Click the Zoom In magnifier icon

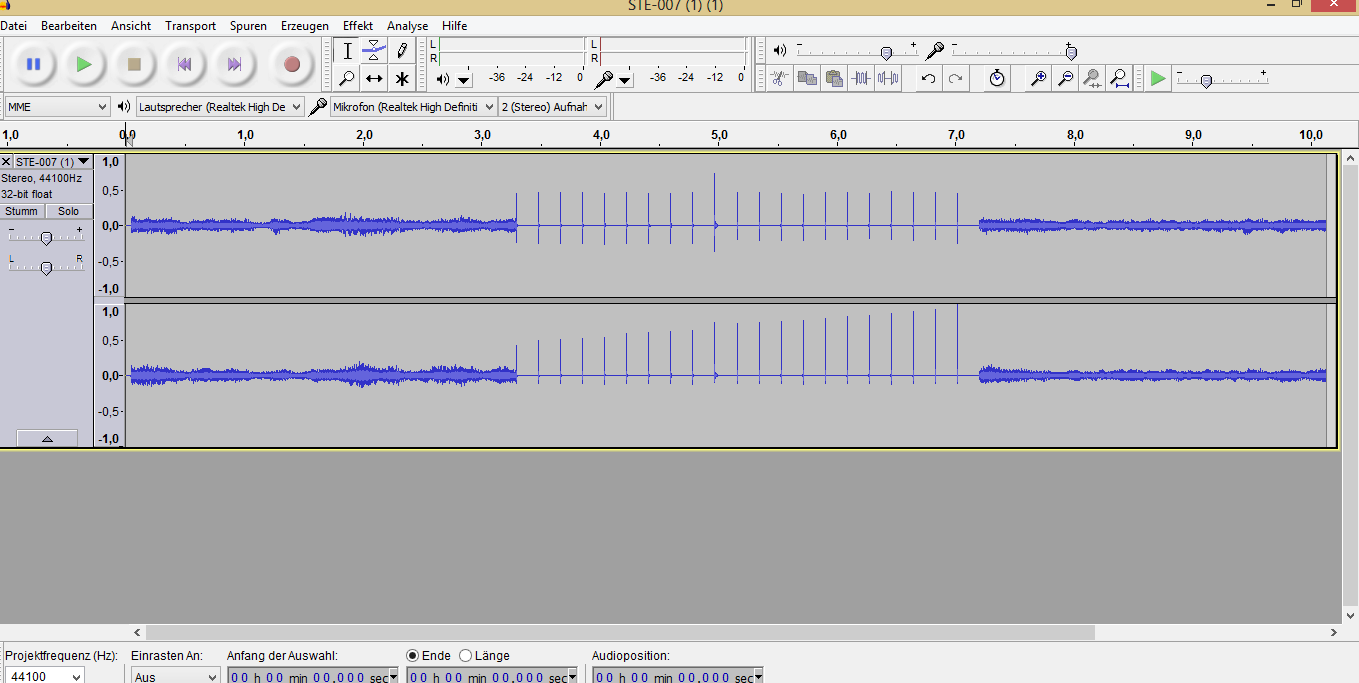coord(1039,78)
